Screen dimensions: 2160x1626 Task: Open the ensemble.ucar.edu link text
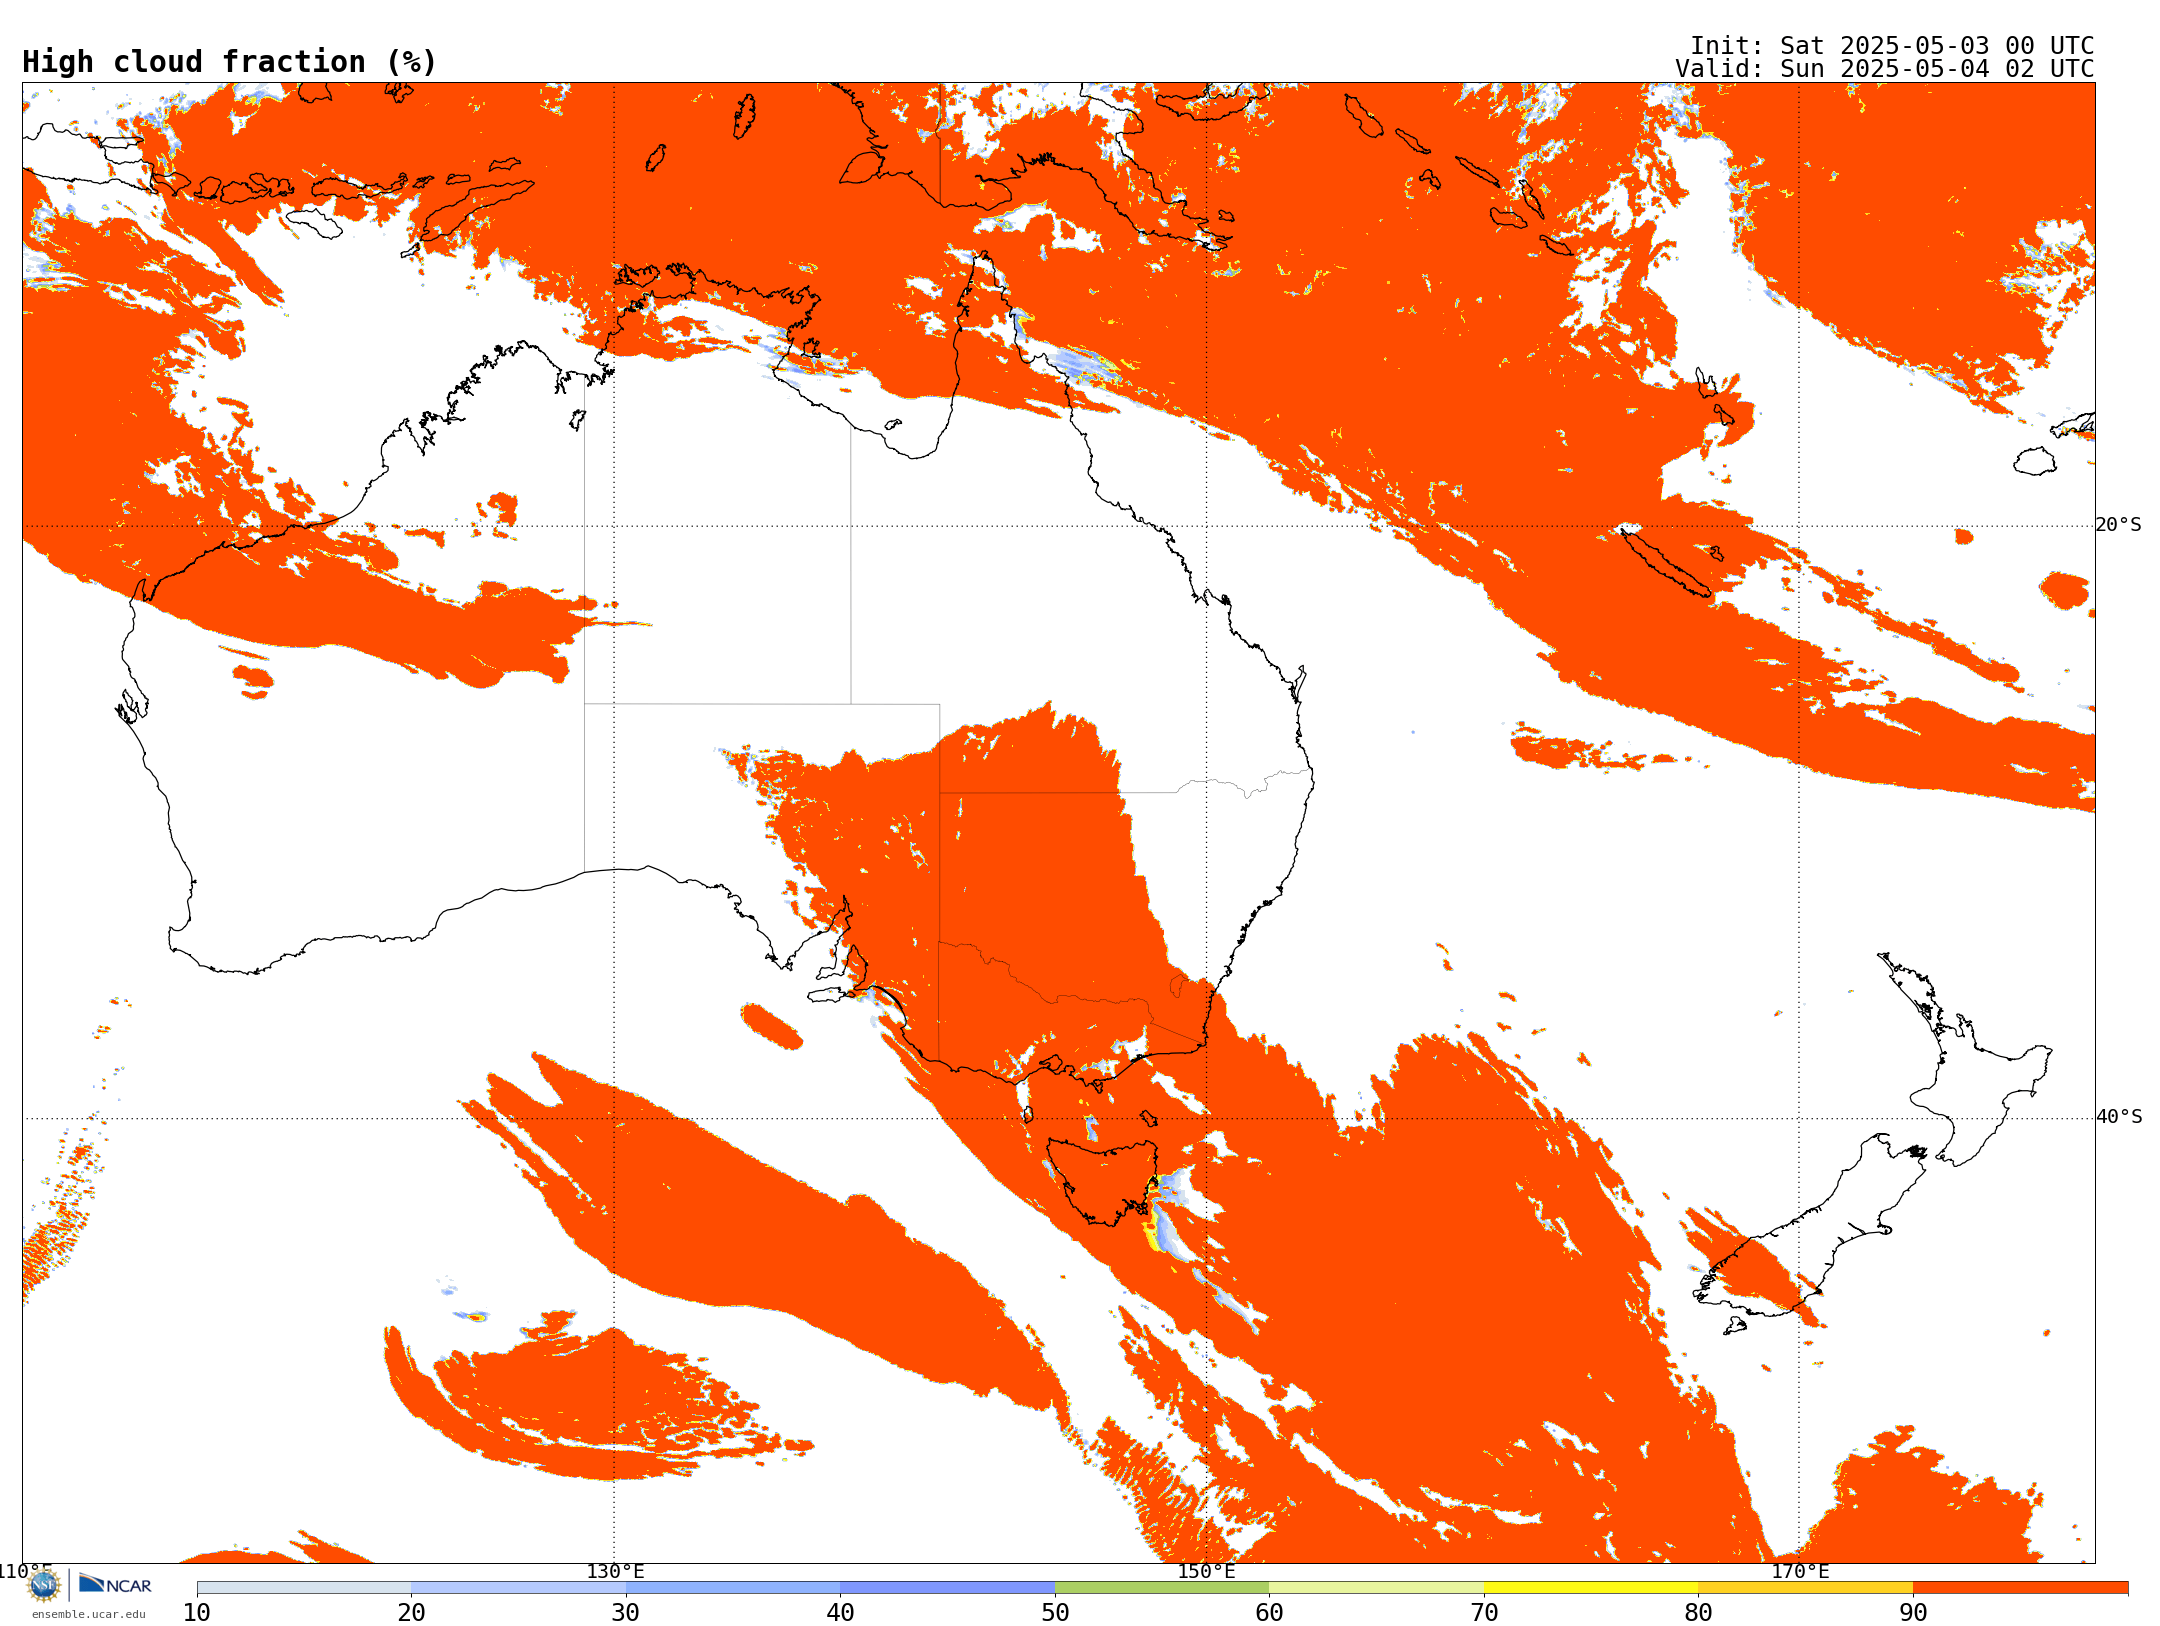pos(88,1614)
